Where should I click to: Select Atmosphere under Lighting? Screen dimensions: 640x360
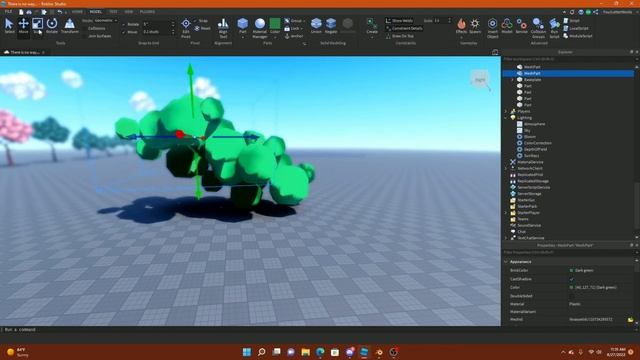tap(534, 124)
